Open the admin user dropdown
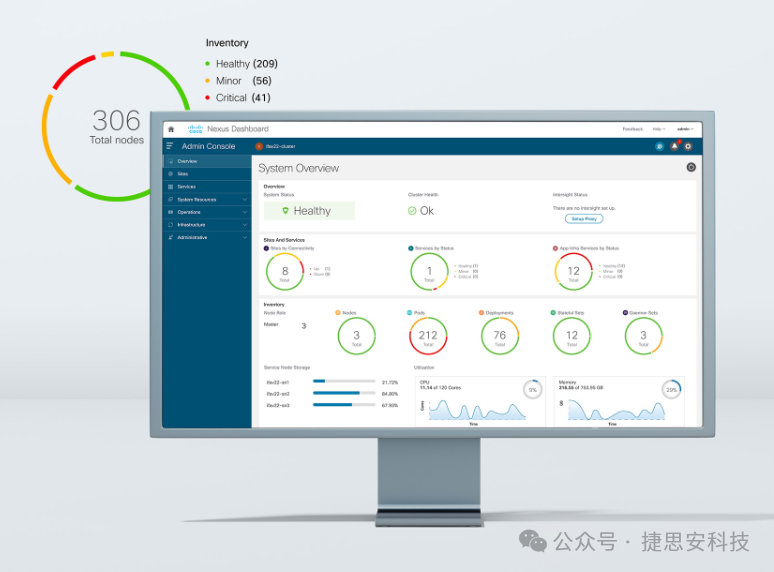 [x=685, y=129]
